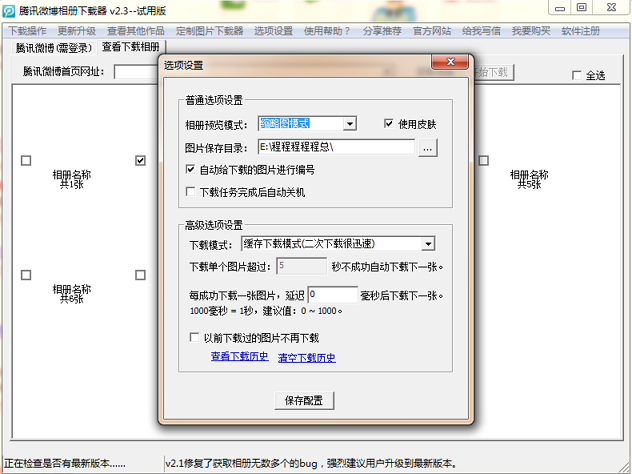Toggle the 全选 checkbox
Image resolution: width=632 pixels, height=474 pixels.
[x=577, y=75]
